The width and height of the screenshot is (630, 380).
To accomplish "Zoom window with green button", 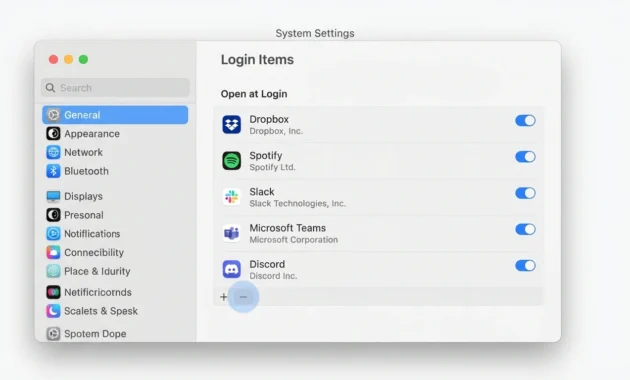I will click(84, 59).
